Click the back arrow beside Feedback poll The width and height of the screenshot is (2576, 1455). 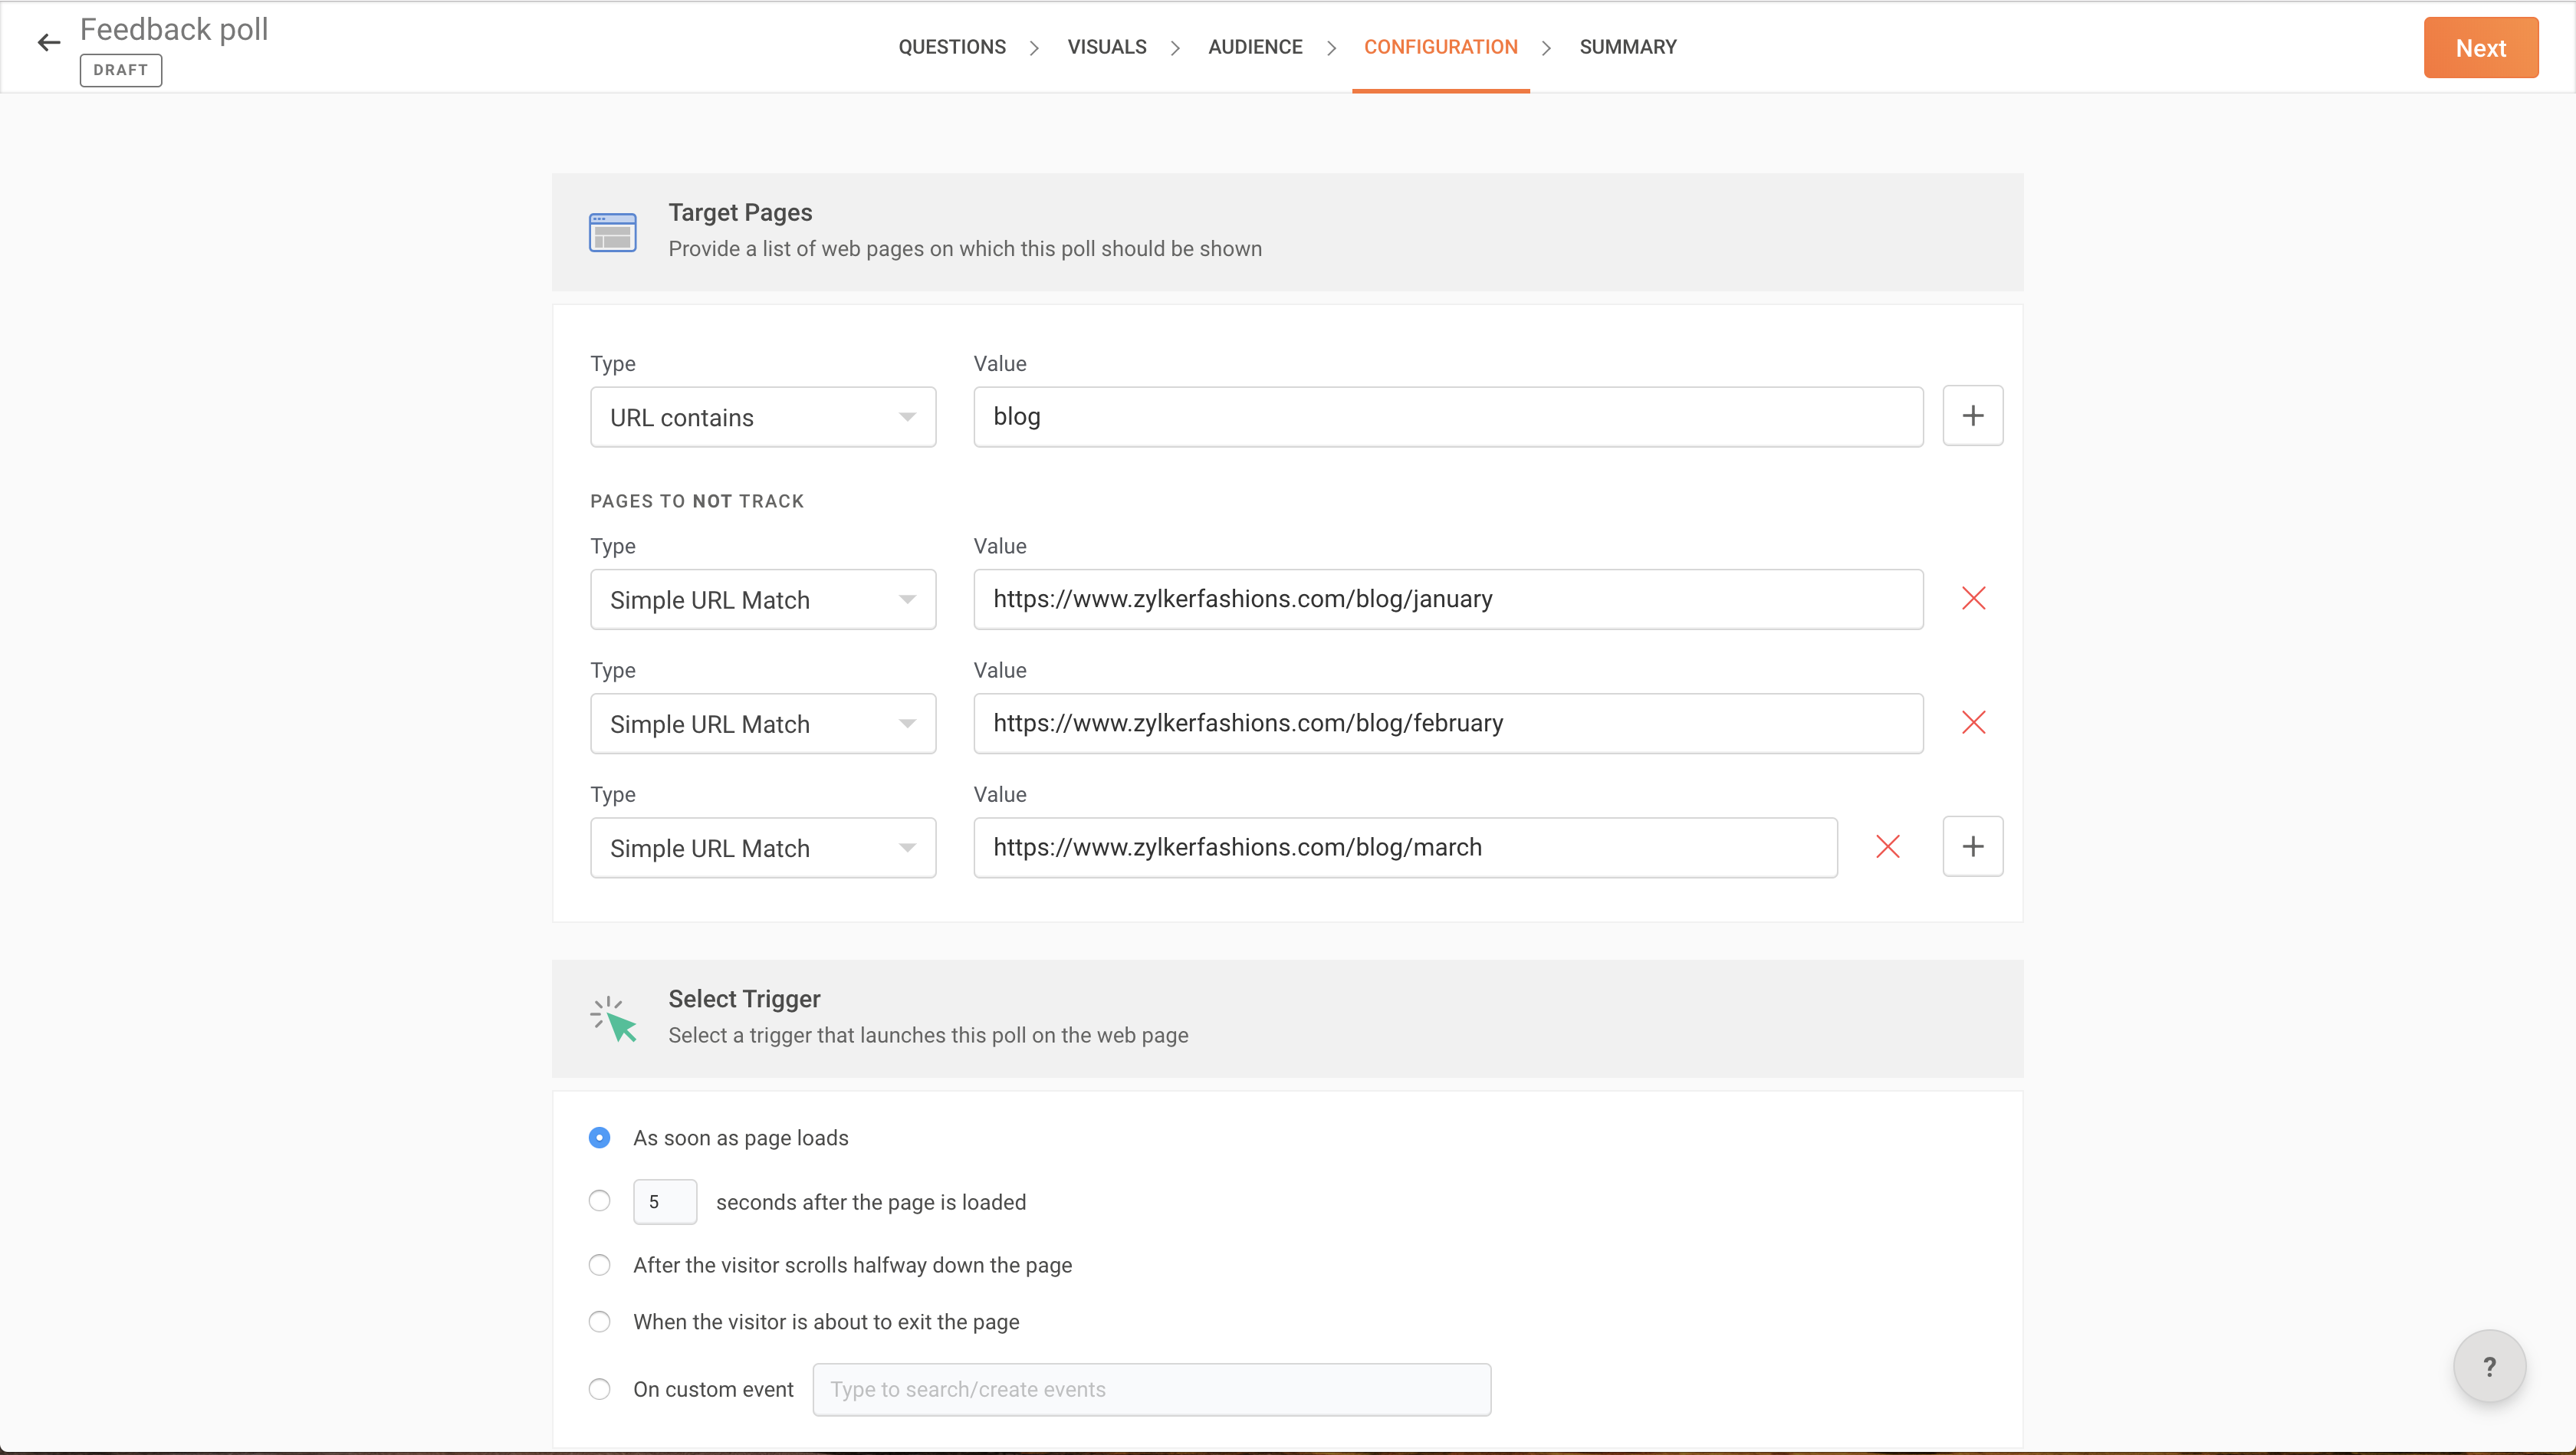(x=48, y=42)
